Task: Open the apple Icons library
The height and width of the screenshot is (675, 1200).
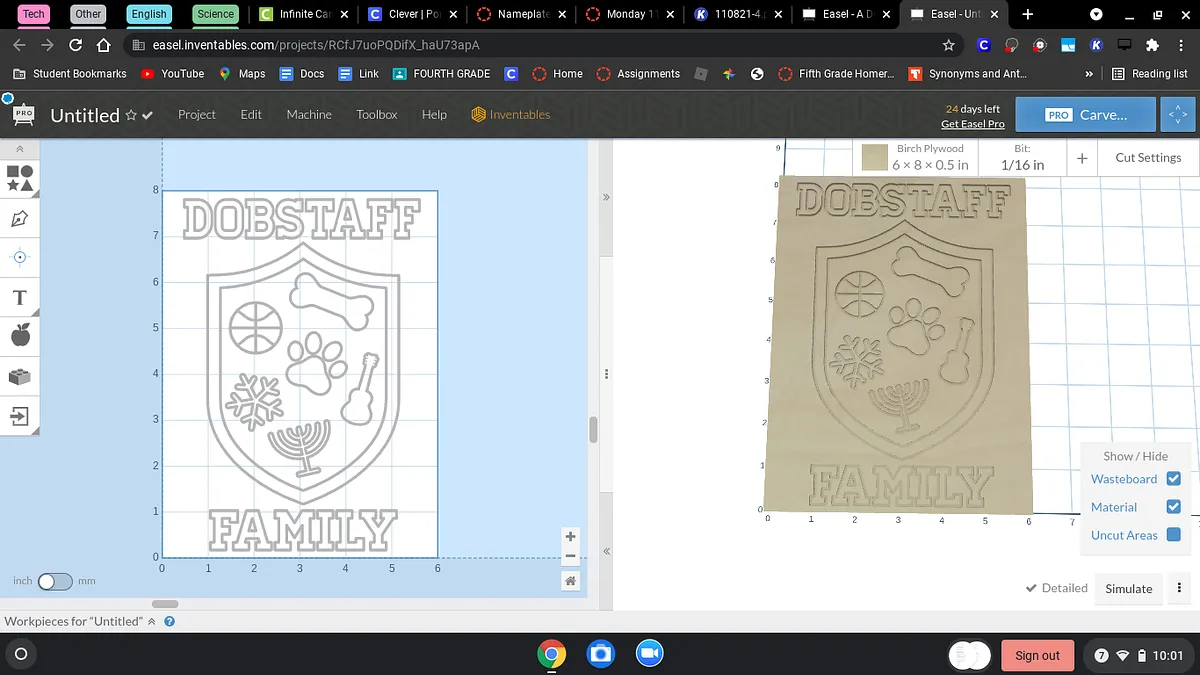Action: (x=19, y=336)
